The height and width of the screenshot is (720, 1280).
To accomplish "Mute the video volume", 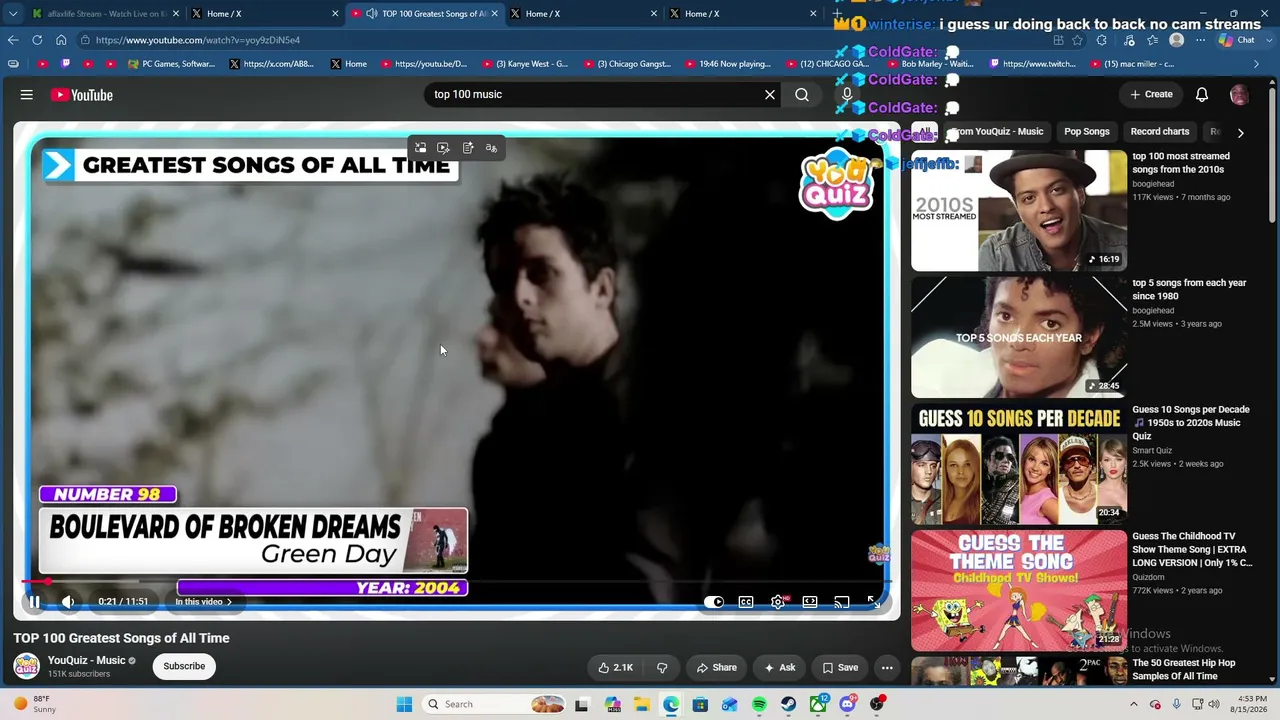I will tap(68, 602).
